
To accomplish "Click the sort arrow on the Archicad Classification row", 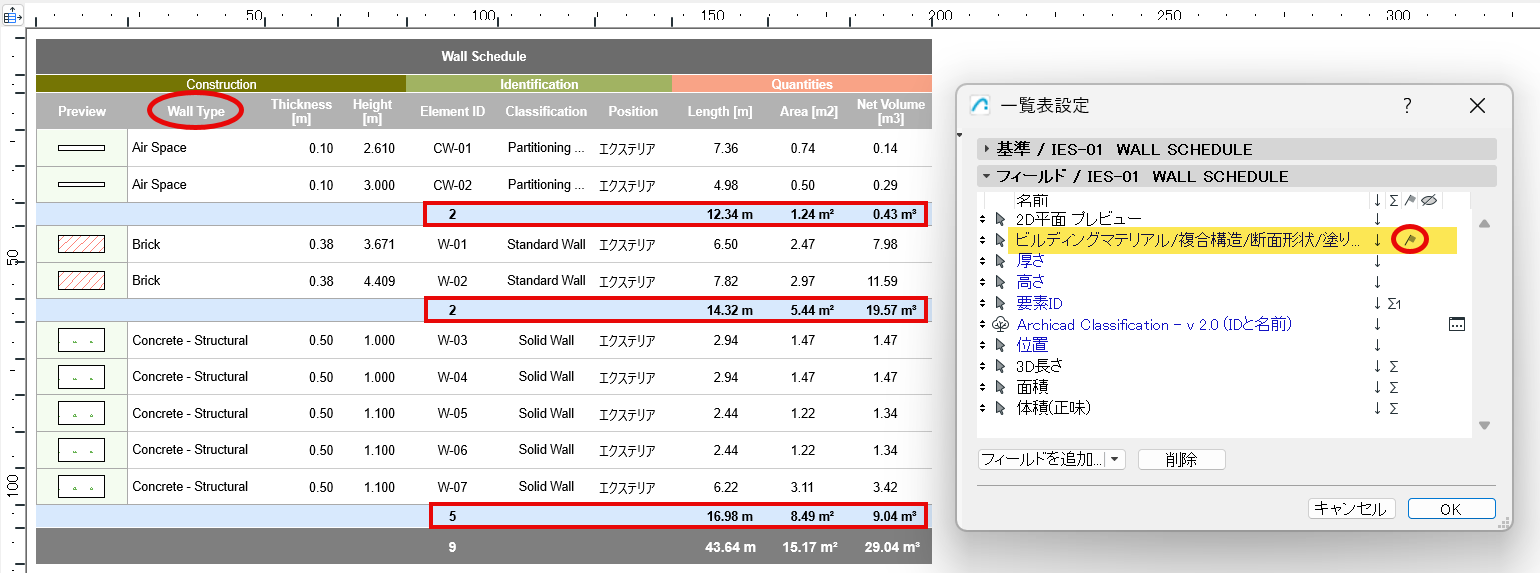I will (1377, 324).
